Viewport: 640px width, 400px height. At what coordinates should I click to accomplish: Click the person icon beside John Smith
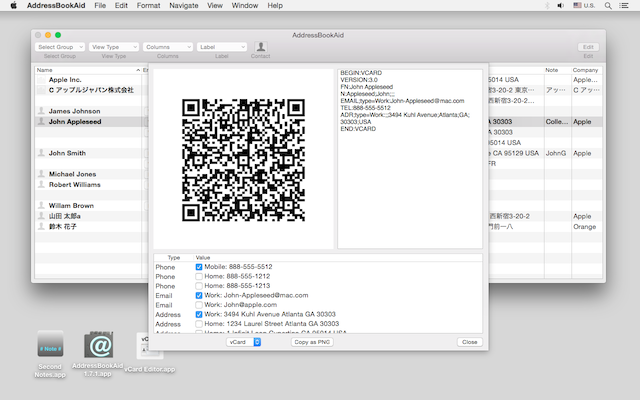coord(41,153)
